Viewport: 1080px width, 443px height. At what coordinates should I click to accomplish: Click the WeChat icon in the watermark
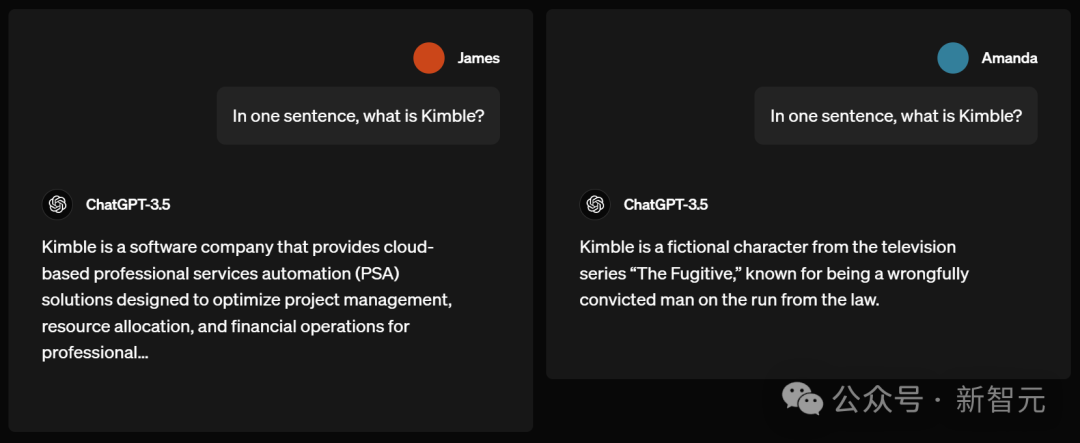803,400
